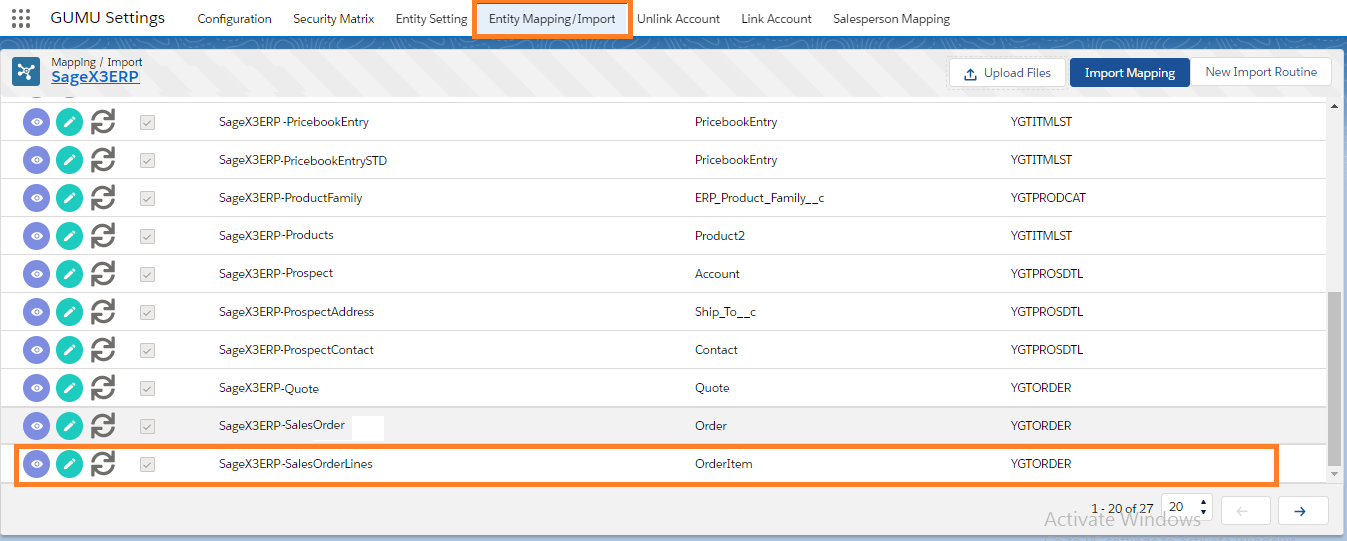The width and height of the screenshot is (1347, 541).
Task: Select the SageX3ERP-SalesOrderLines name cell
Action: (x=296, y=464)
